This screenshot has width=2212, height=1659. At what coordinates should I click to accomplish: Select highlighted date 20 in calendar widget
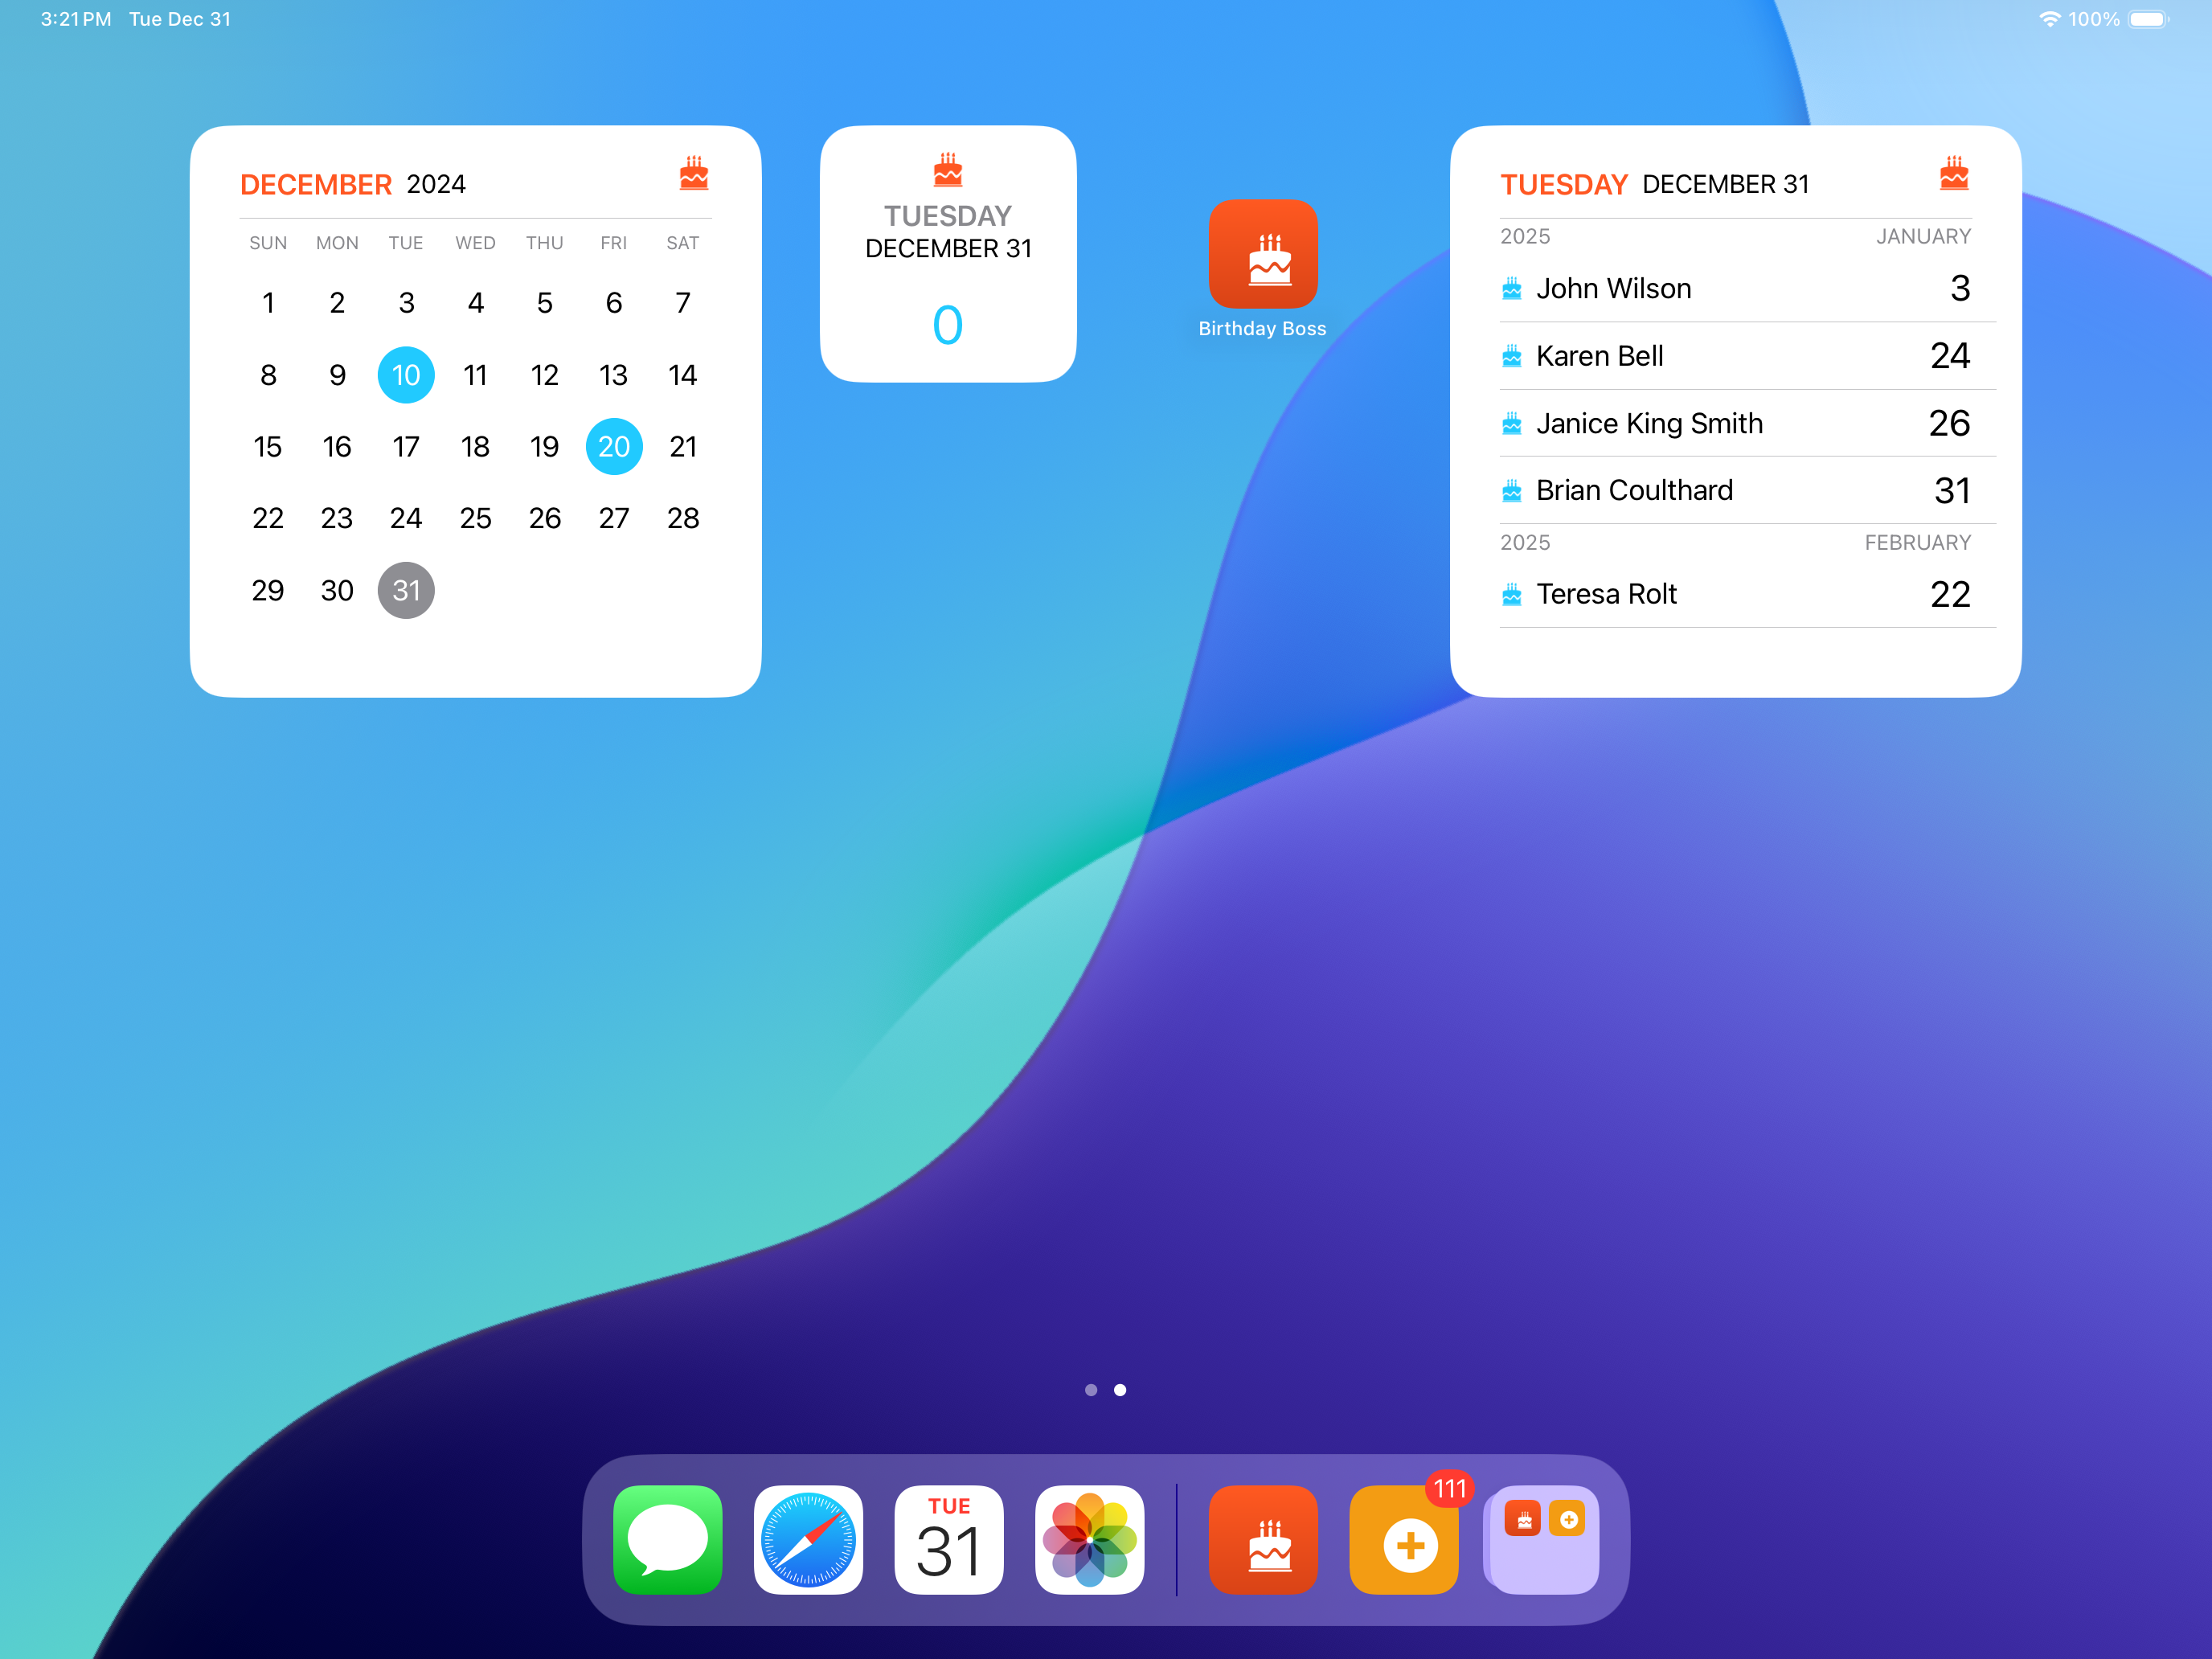(614, 447)
